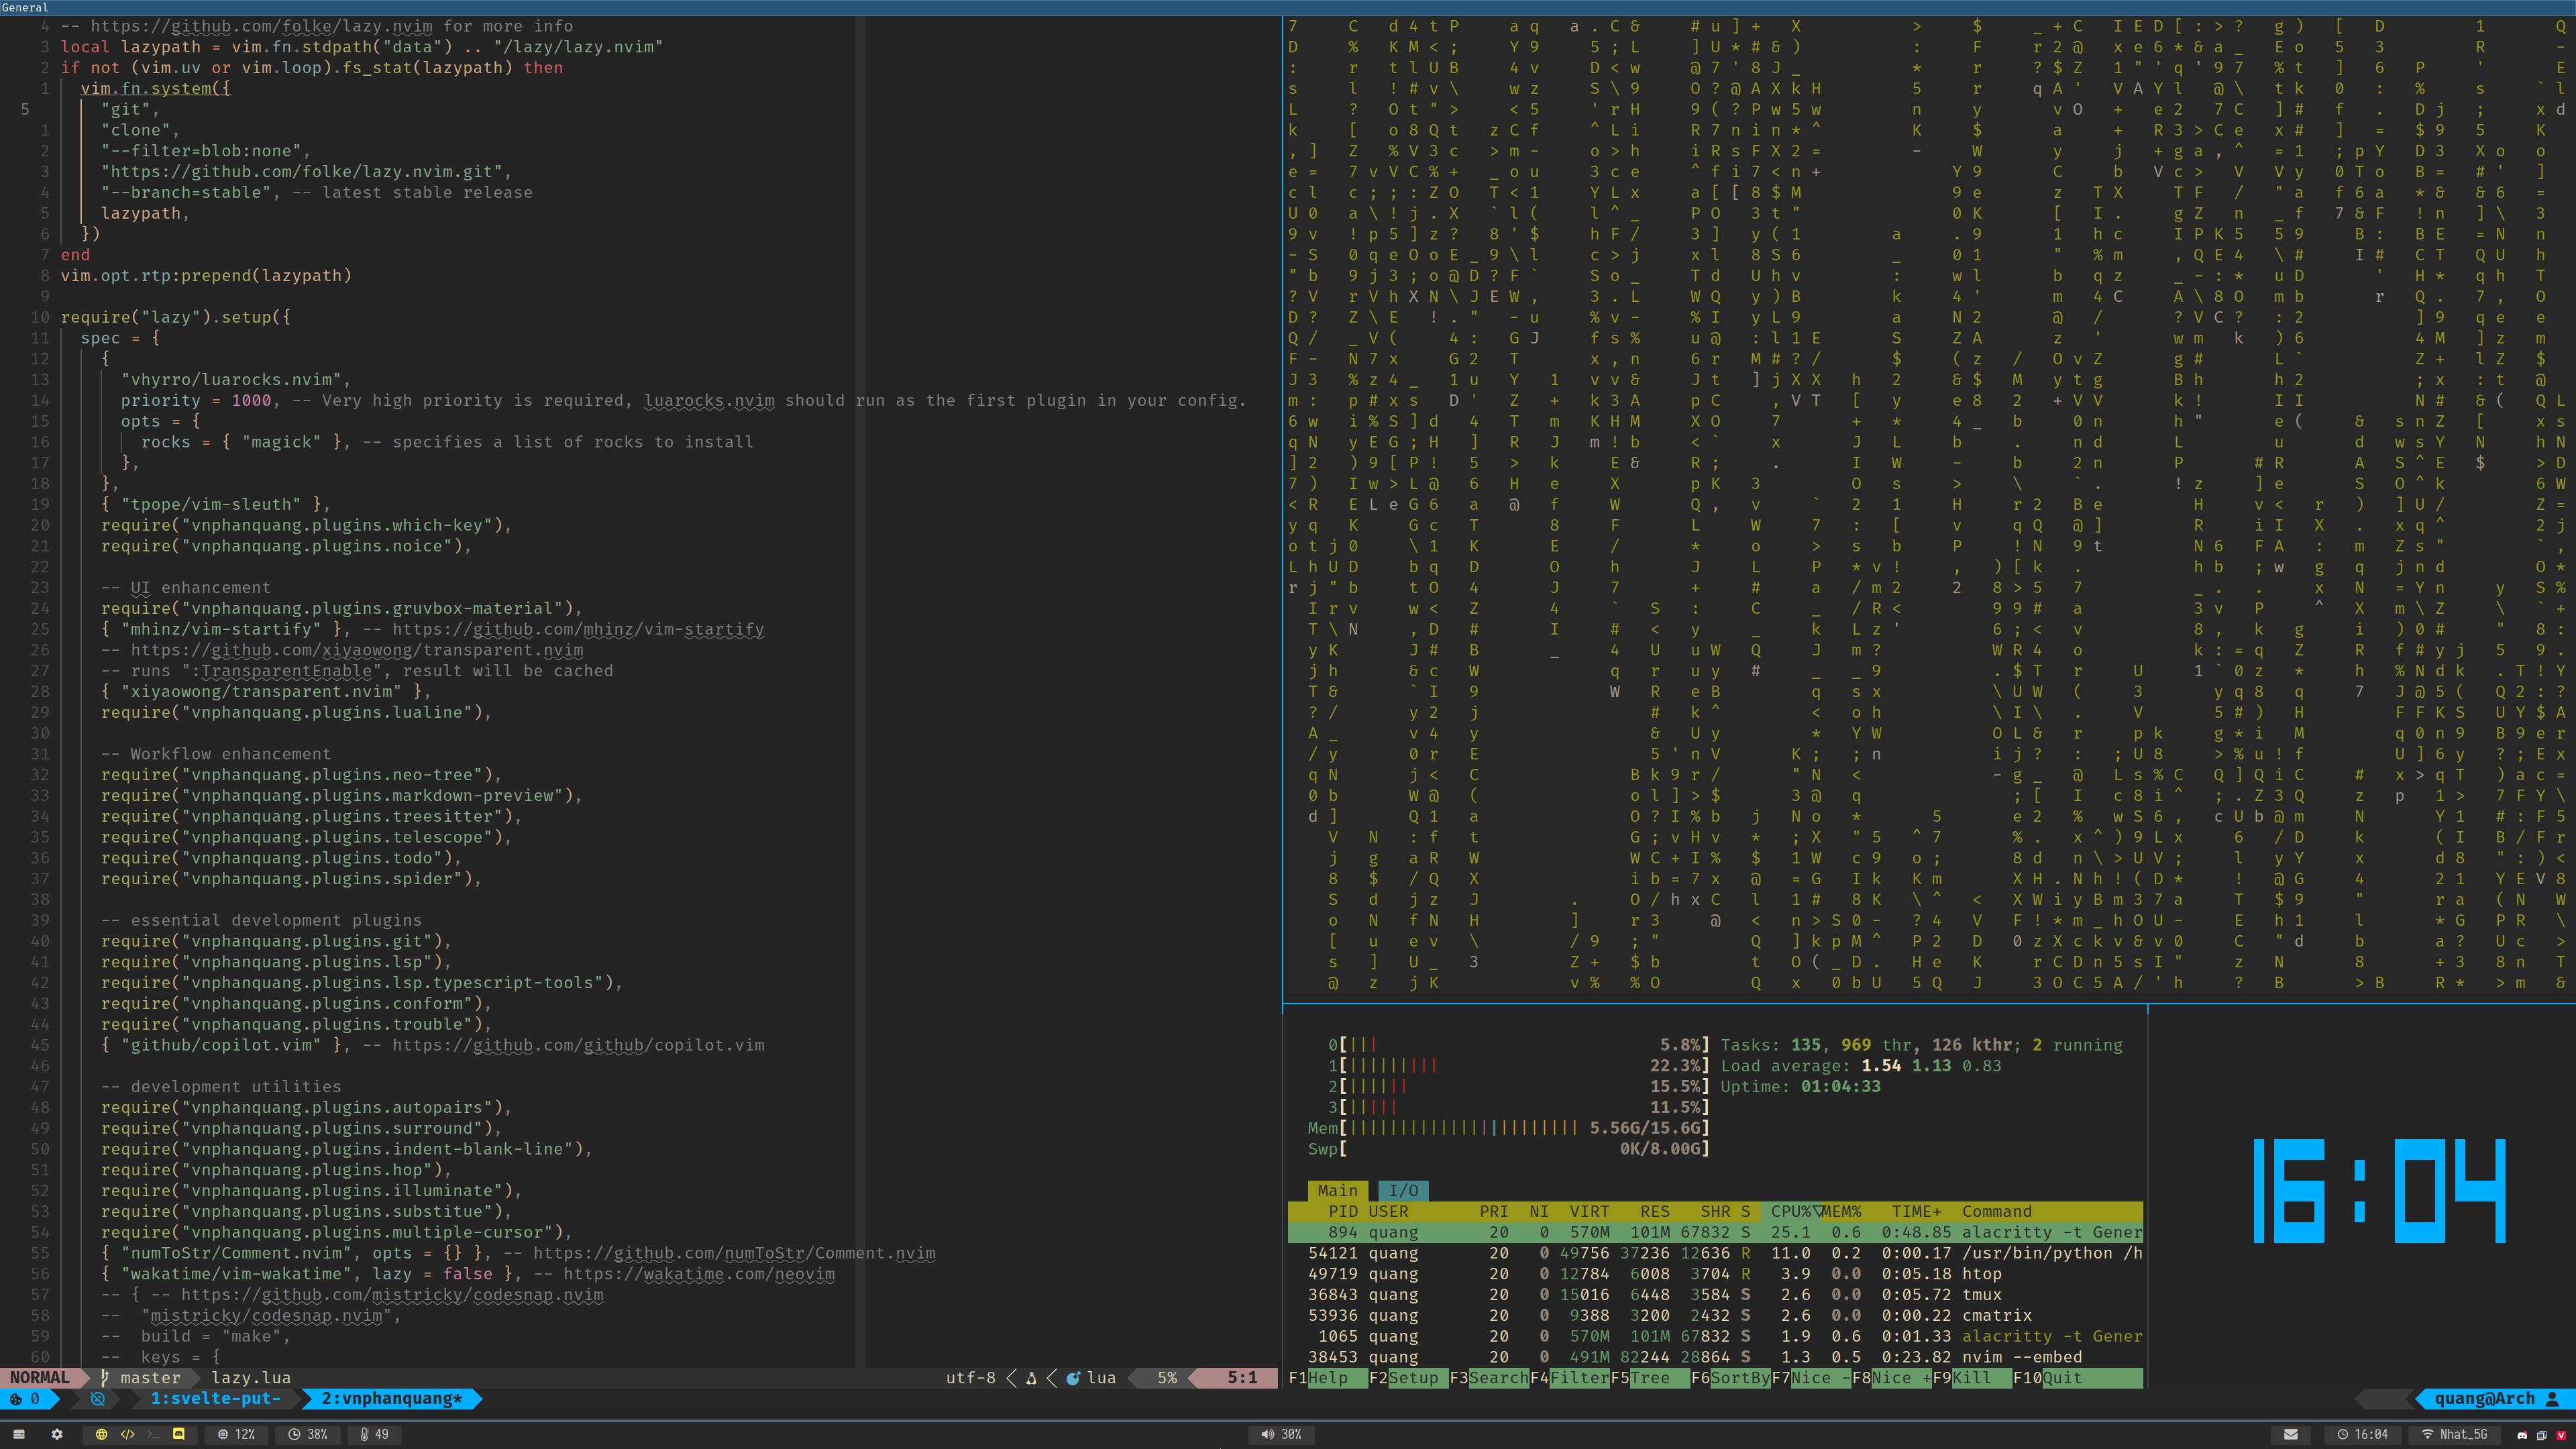Click the memory usage 38% module
Screen dimensions: 2576x1449
coord(309,1434)
